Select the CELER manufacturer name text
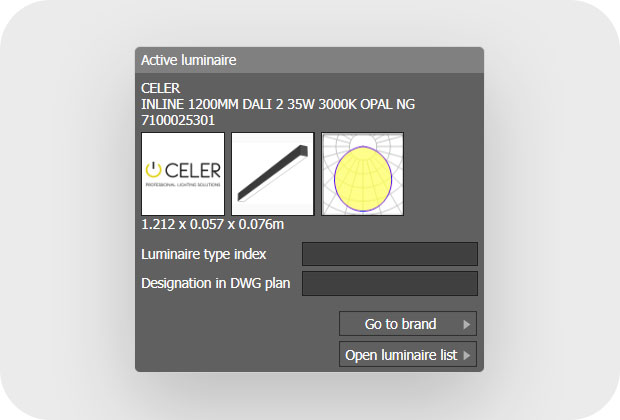Screen dimensions: 620x420 (161, 88)
